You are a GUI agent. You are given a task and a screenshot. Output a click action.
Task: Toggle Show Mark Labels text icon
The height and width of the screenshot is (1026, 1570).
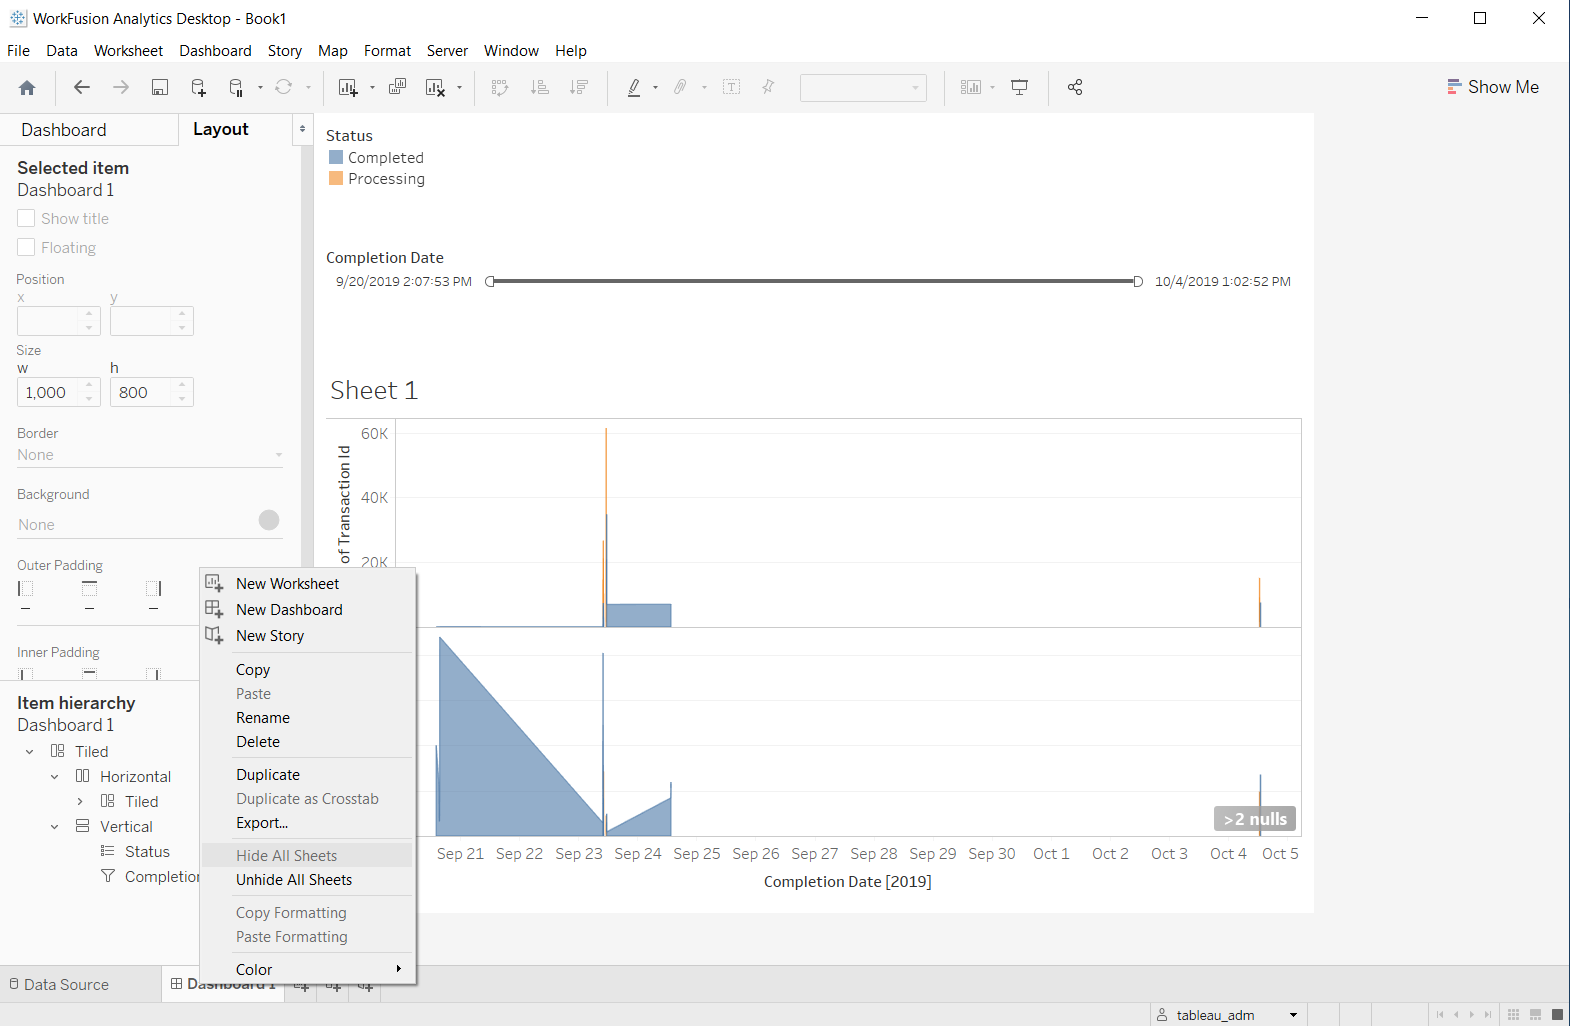tap(732, 87)
